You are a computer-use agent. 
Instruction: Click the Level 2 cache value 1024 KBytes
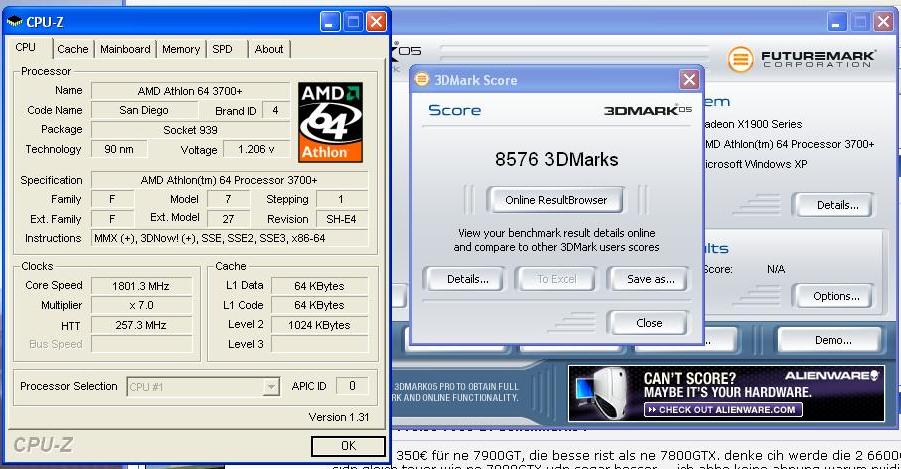[x=319, y=325]
